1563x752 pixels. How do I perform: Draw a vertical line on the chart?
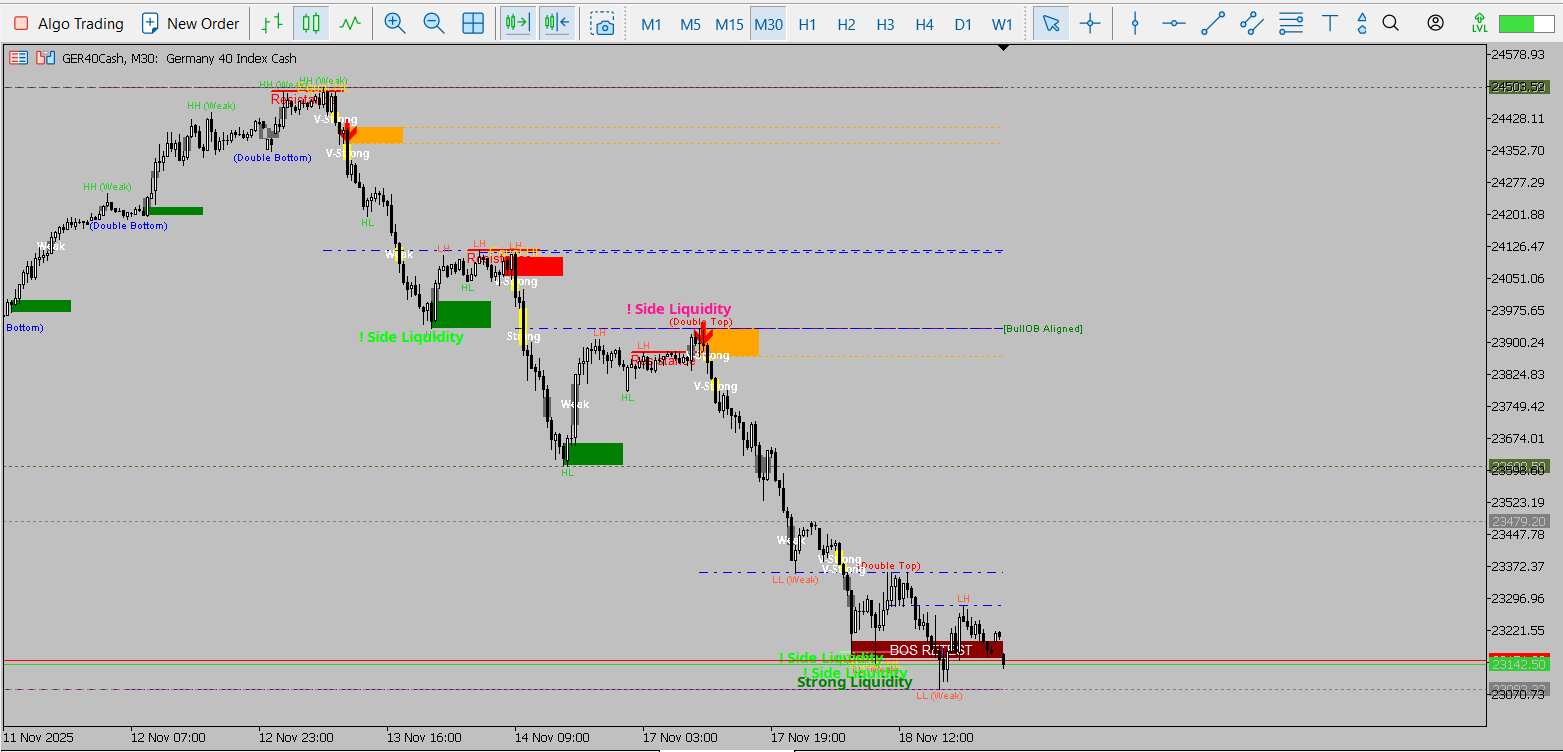(1135, 23)
